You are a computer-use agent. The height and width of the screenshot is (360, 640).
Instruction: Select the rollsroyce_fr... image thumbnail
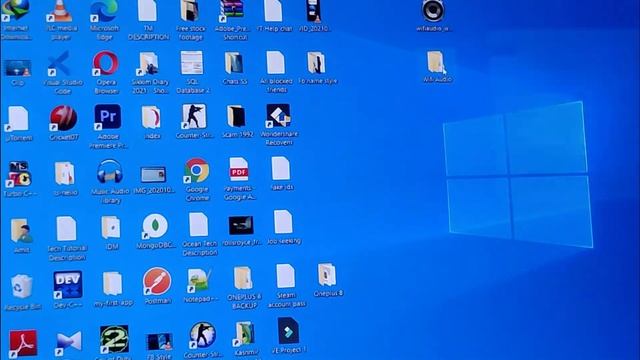click(241, 226)
